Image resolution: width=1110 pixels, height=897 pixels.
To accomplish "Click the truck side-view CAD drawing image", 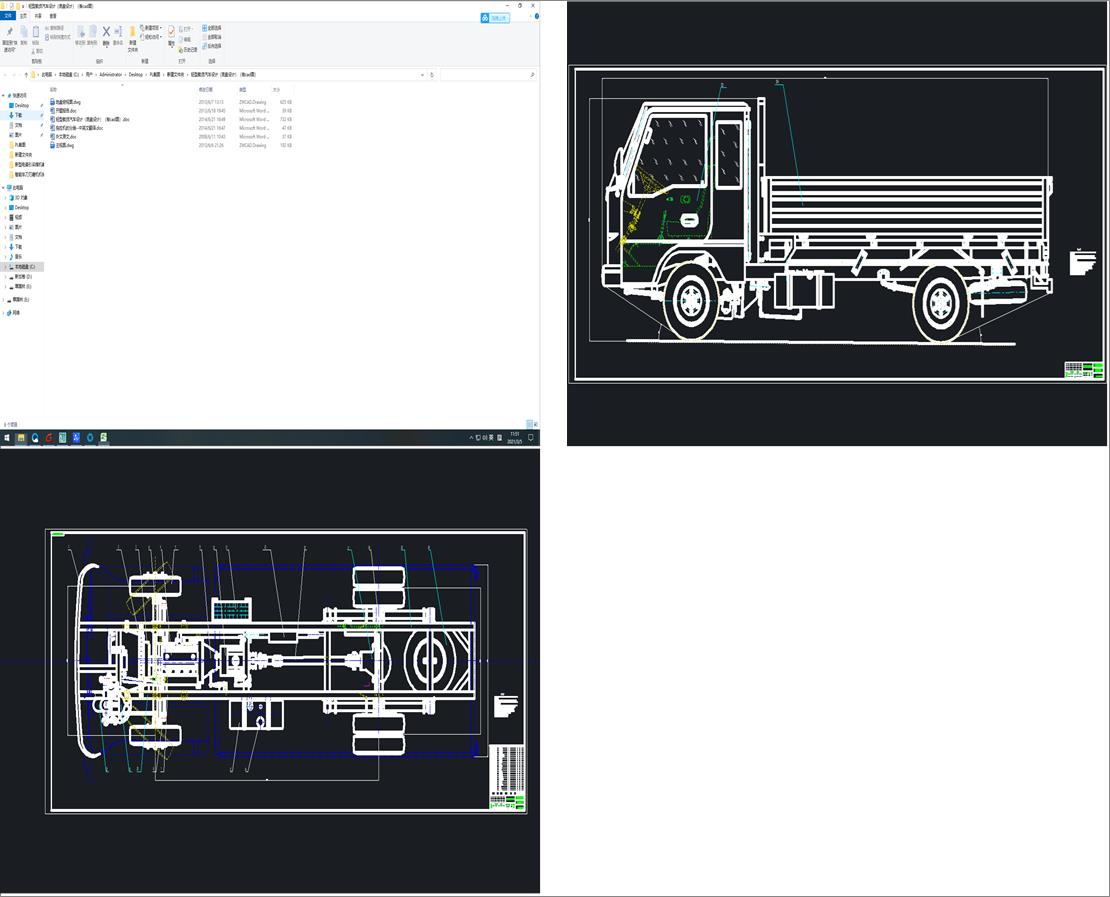I will (837, 224).
